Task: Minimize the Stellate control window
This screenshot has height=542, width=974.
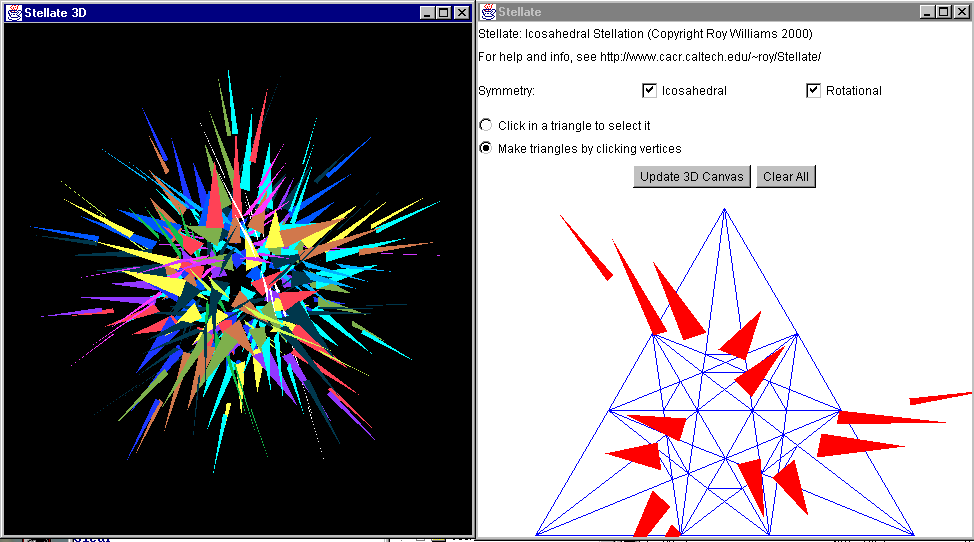Action: pyautogui.click(x=927, y=12)
